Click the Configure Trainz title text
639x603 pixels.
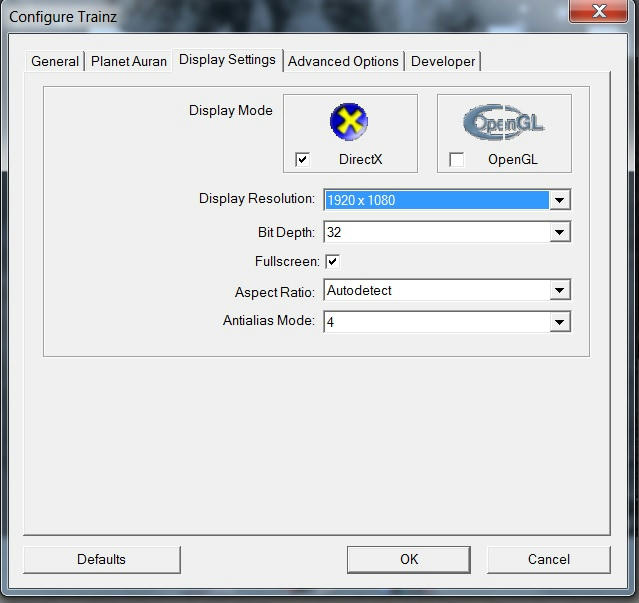pos(63,17)
